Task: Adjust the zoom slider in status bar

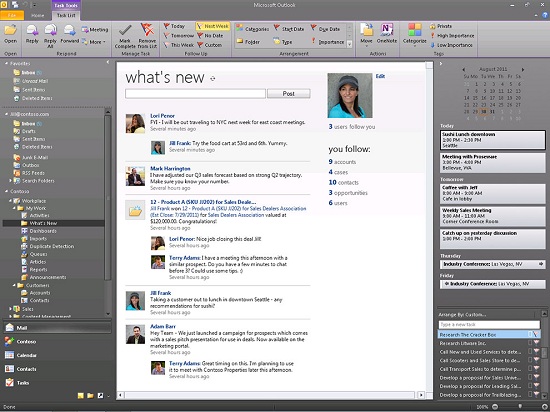Action: 520,407
